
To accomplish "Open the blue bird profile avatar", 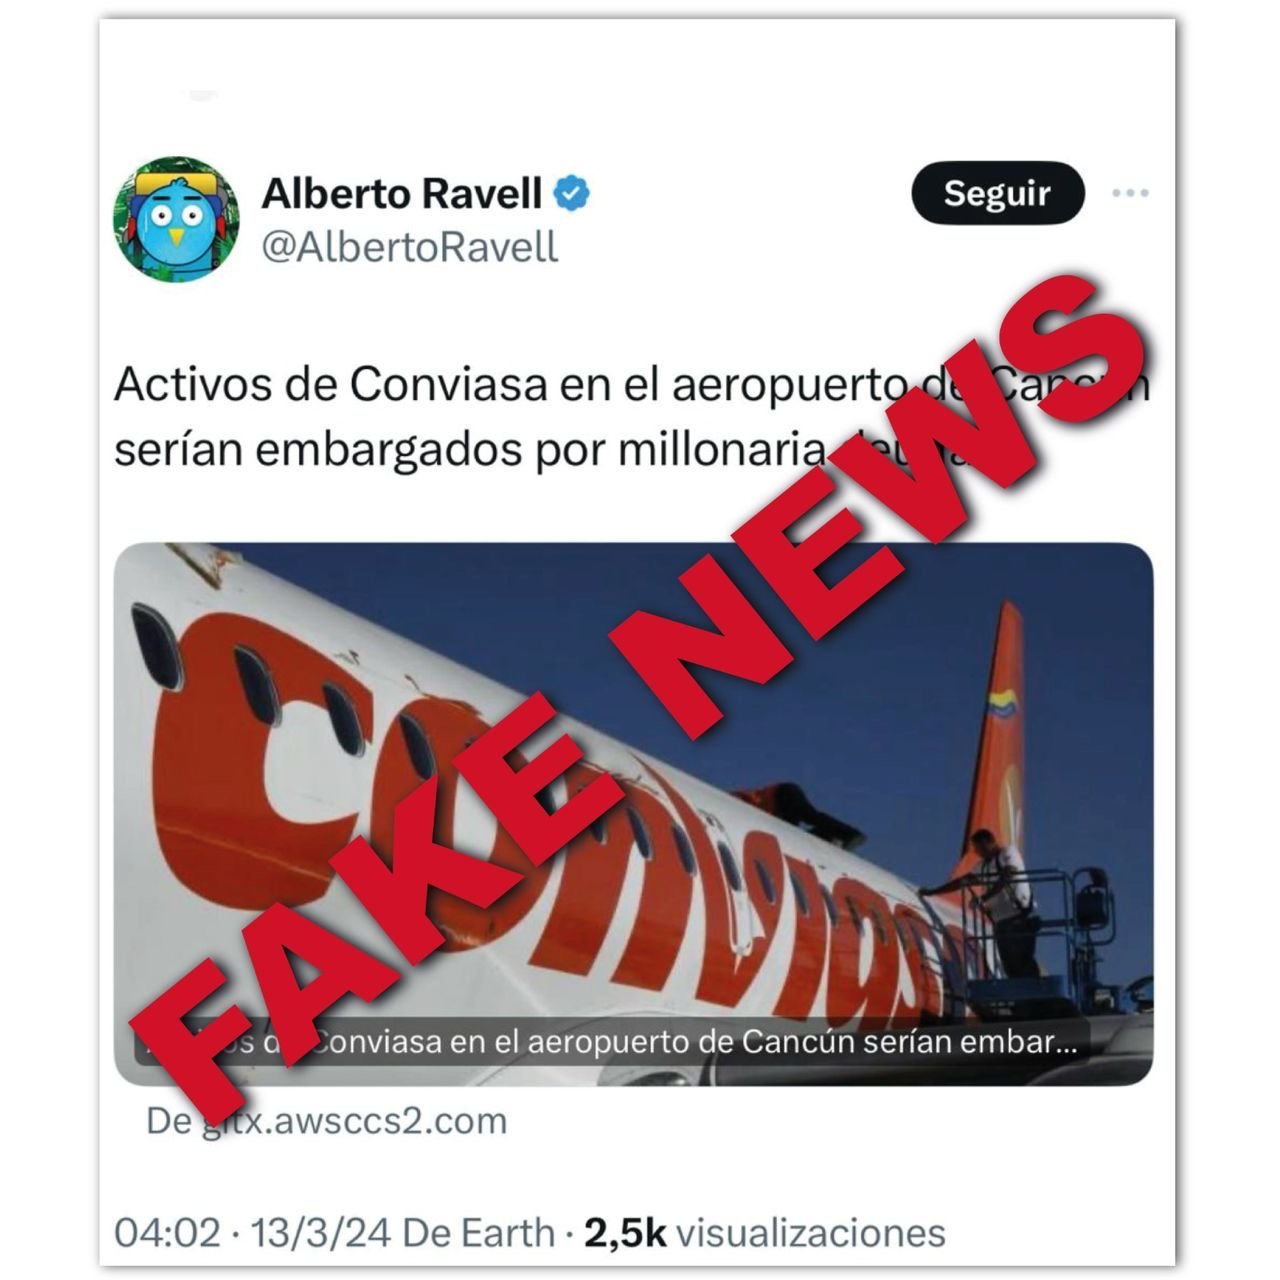I will 175,219.
